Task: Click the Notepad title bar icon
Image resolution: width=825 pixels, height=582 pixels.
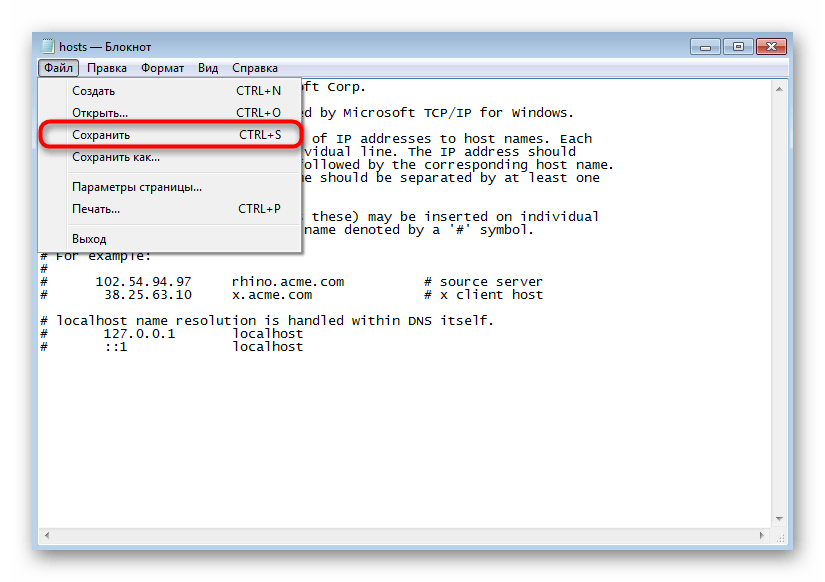Action: (x=48, y=46)
